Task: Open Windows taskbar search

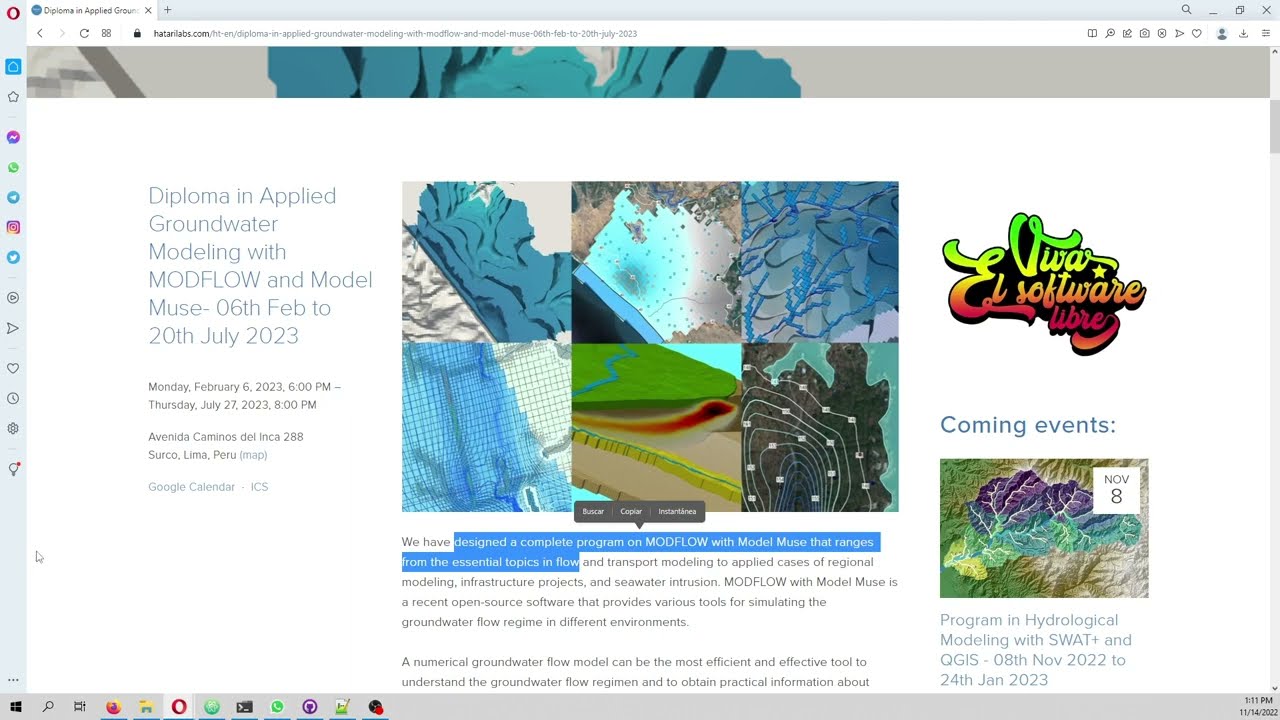Action: (48, 707)
